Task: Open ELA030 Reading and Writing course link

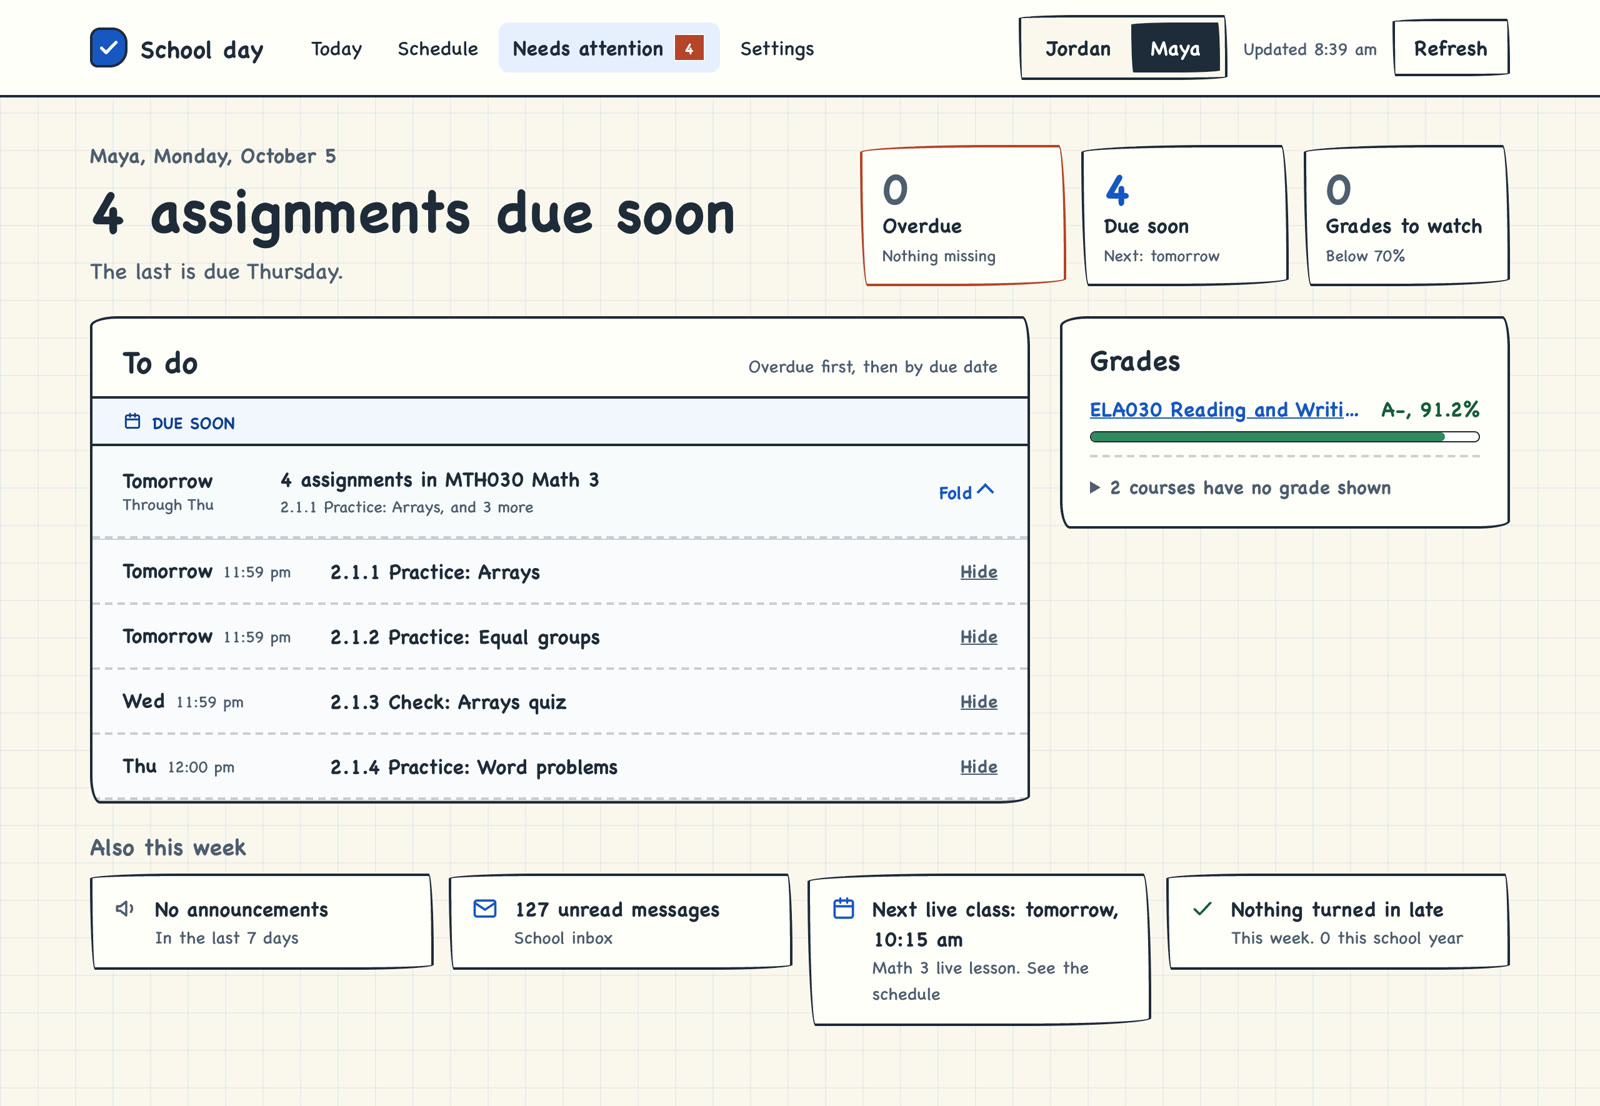Action: click(1224, 410)
